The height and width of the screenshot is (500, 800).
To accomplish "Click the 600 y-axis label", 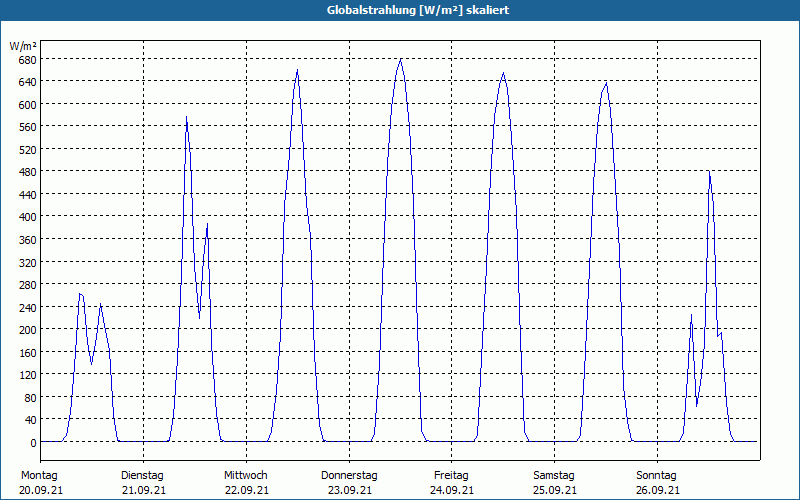I will 27,104.
